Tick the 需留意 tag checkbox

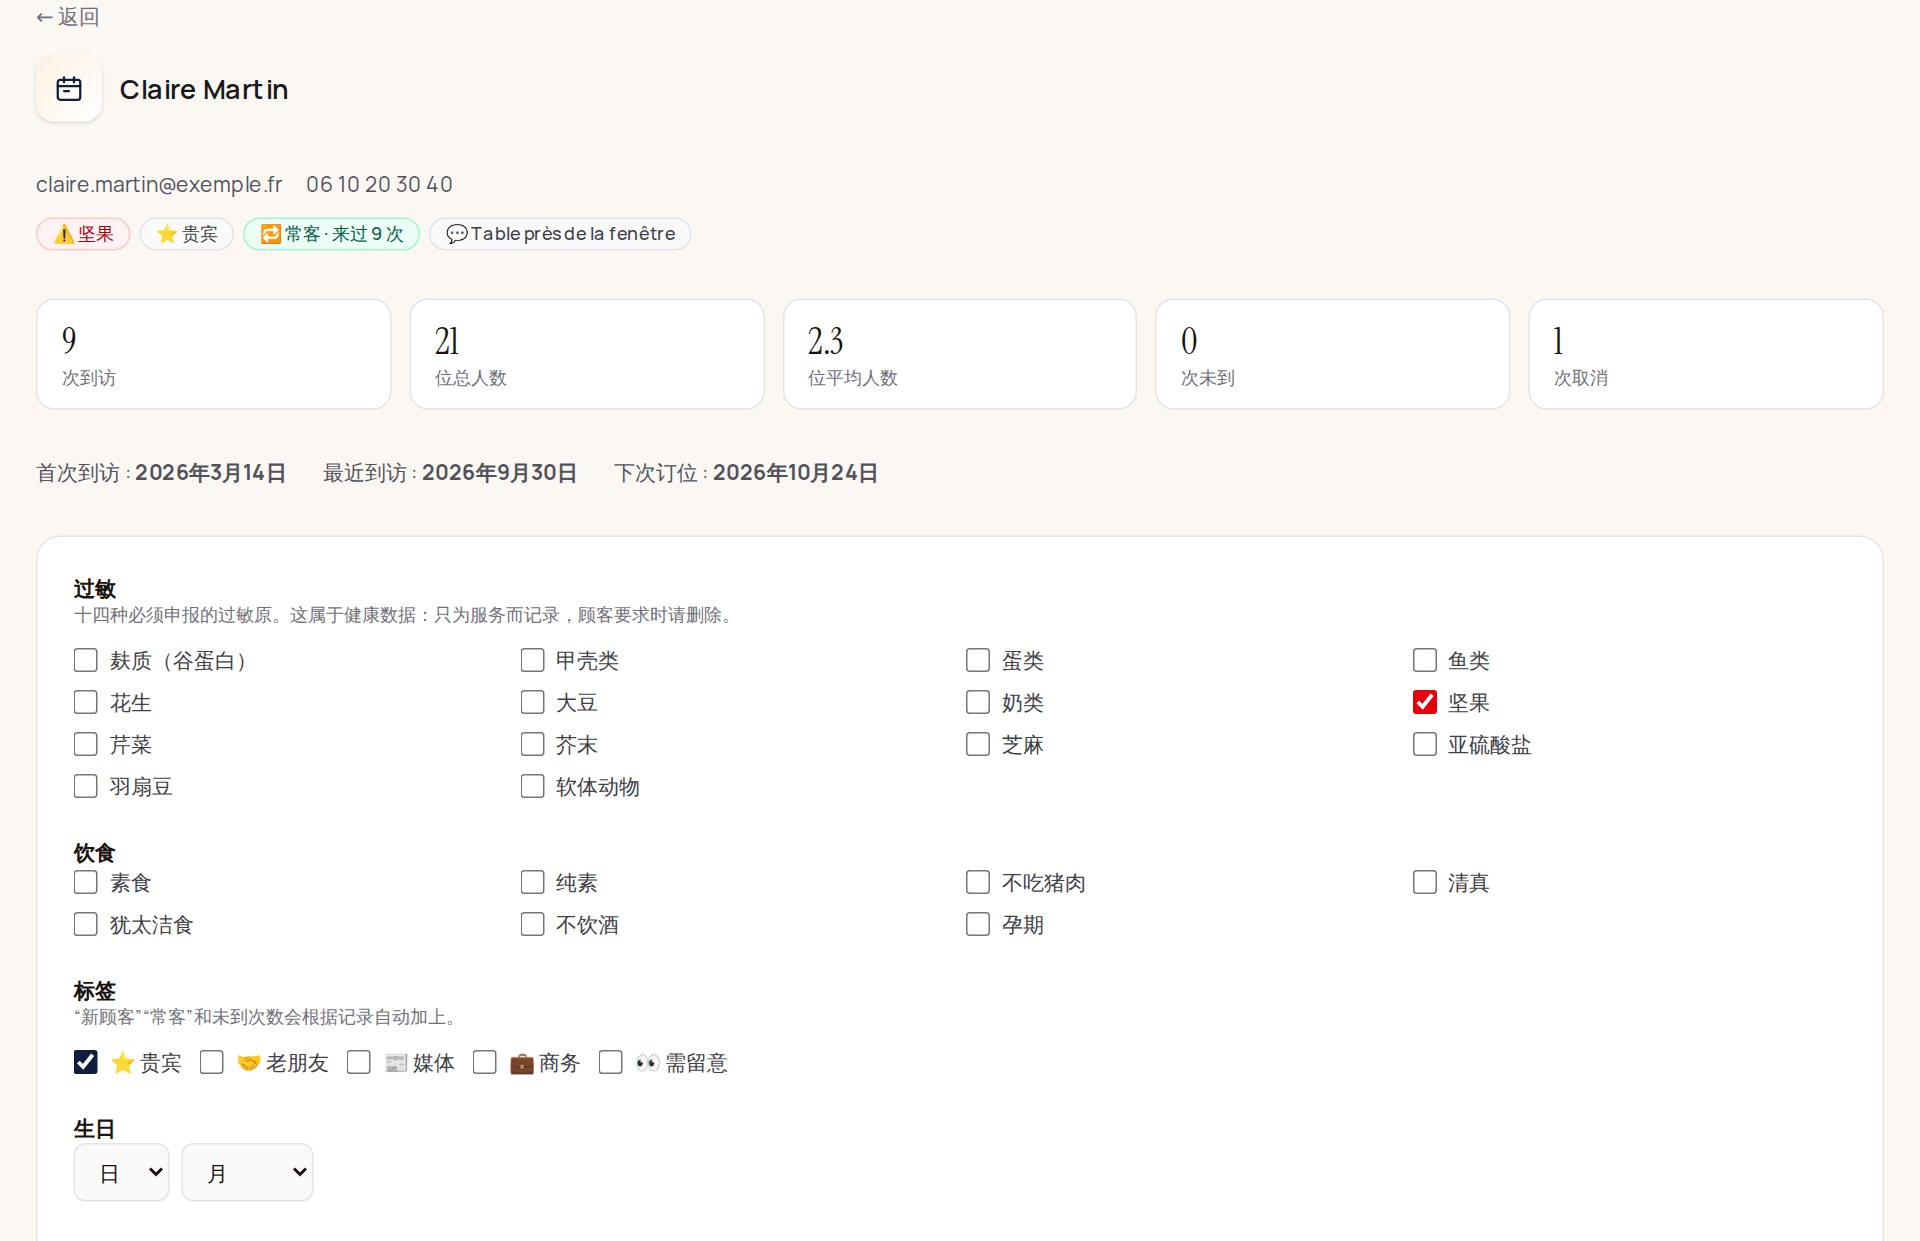coord(611,1062)
